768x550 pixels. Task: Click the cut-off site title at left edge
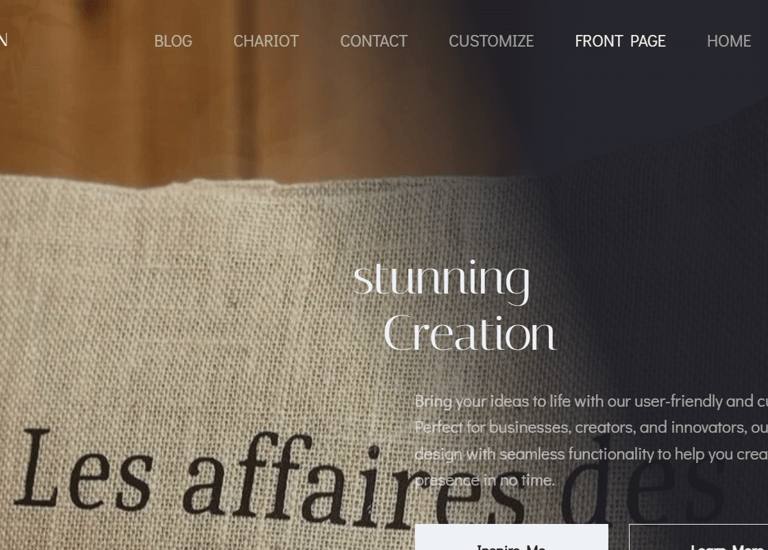(3, 40)
